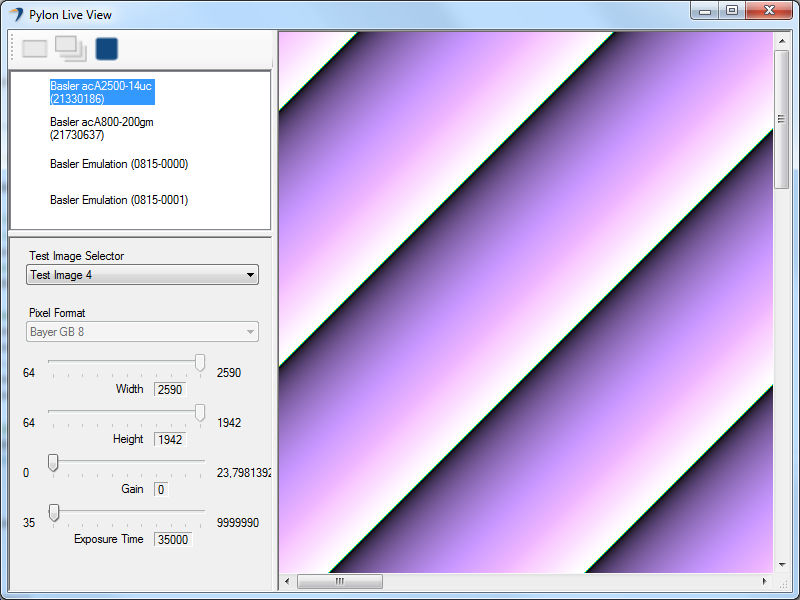
Task: Select Basler Emulation (0815-0001) device
Action: 119,200
